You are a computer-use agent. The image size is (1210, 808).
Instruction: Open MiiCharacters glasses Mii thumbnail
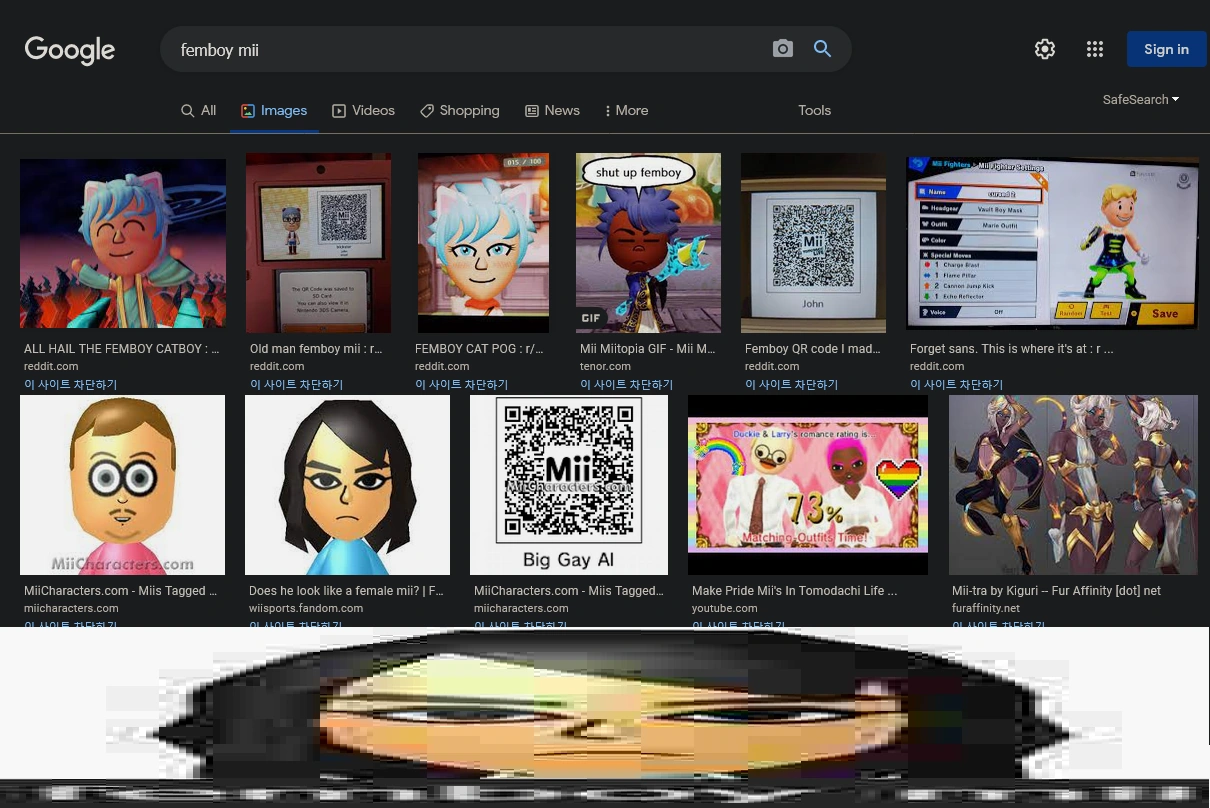coord(122,485)
